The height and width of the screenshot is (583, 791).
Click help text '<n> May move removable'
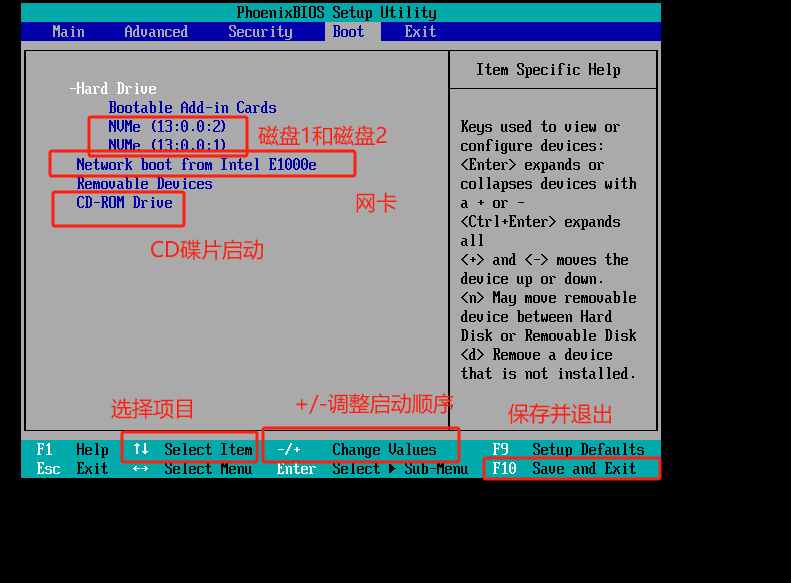click(548, 298)
